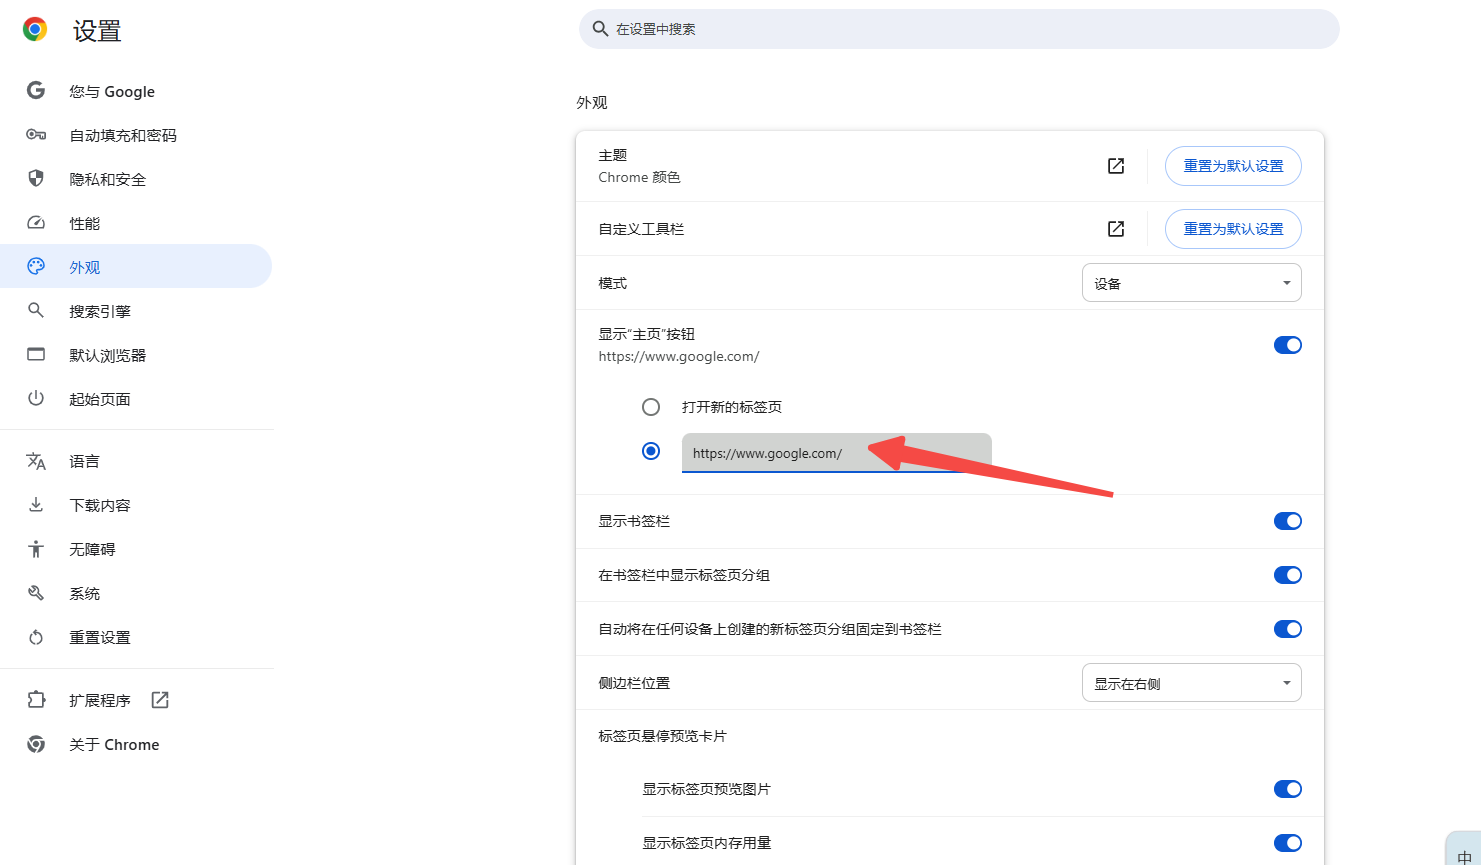The height and width of the screenshot is (865, 1481).
Task: Open 重置设置 section
Action: pos(136,637)
